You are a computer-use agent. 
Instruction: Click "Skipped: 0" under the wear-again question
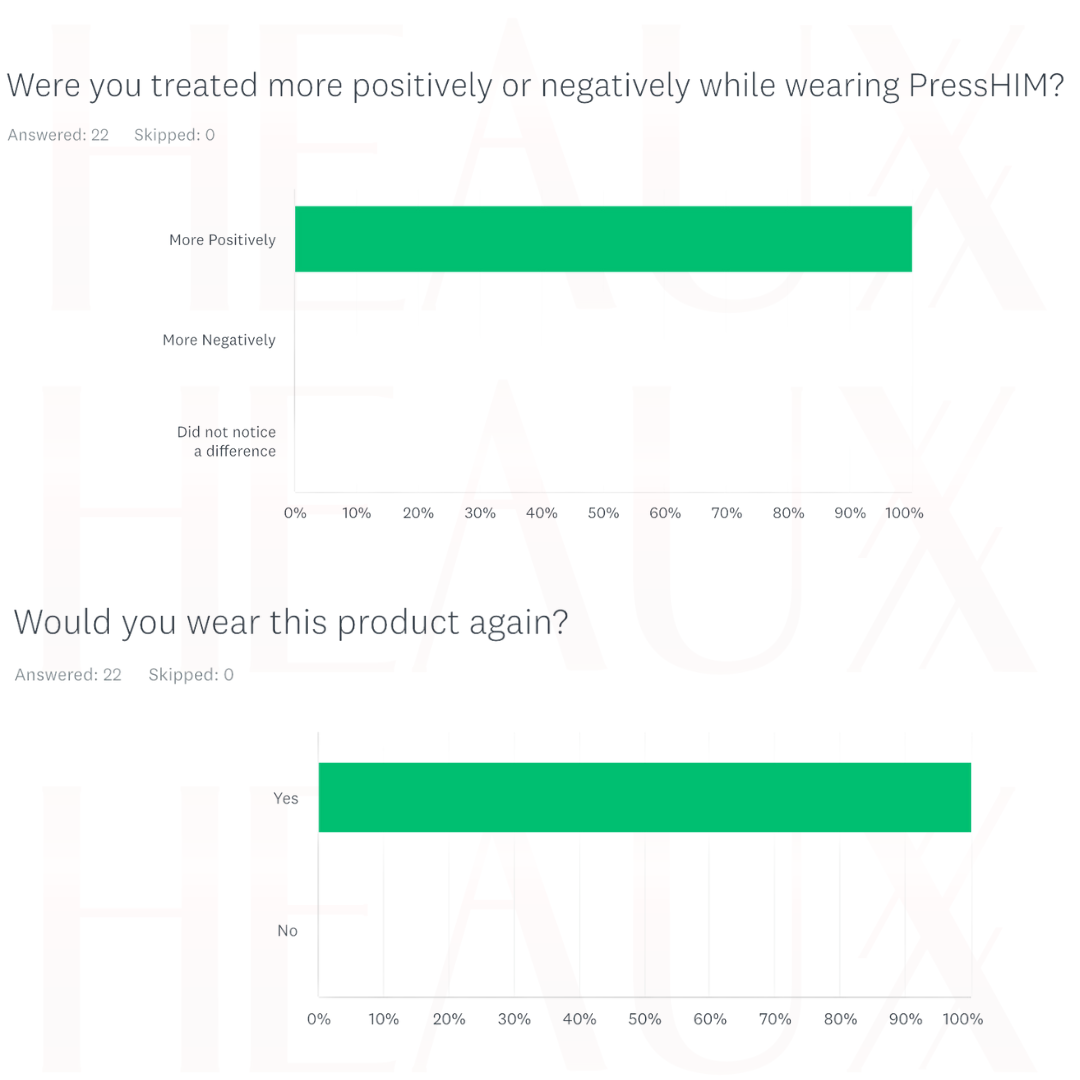tap(191, 675)
